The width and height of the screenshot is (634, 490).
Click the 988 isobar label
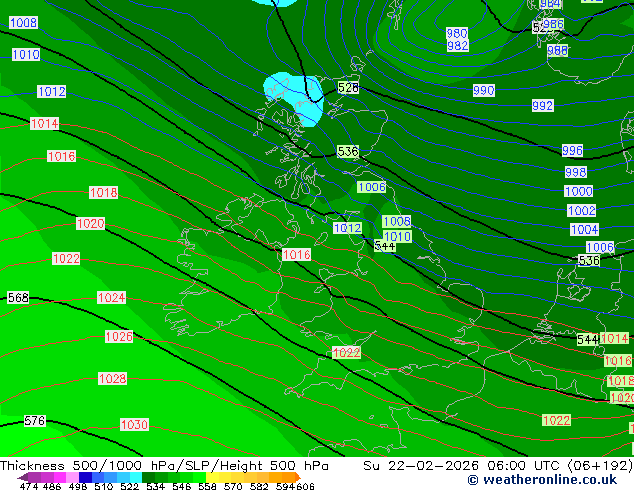558,51
